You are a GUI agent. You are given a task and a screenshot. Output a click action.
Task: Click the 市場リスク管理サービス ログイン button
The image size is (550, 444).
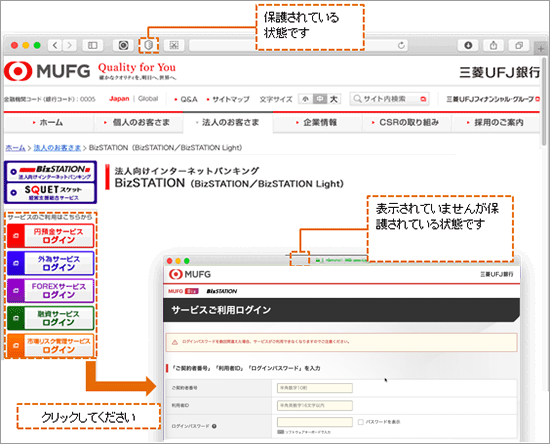point(51,345)
